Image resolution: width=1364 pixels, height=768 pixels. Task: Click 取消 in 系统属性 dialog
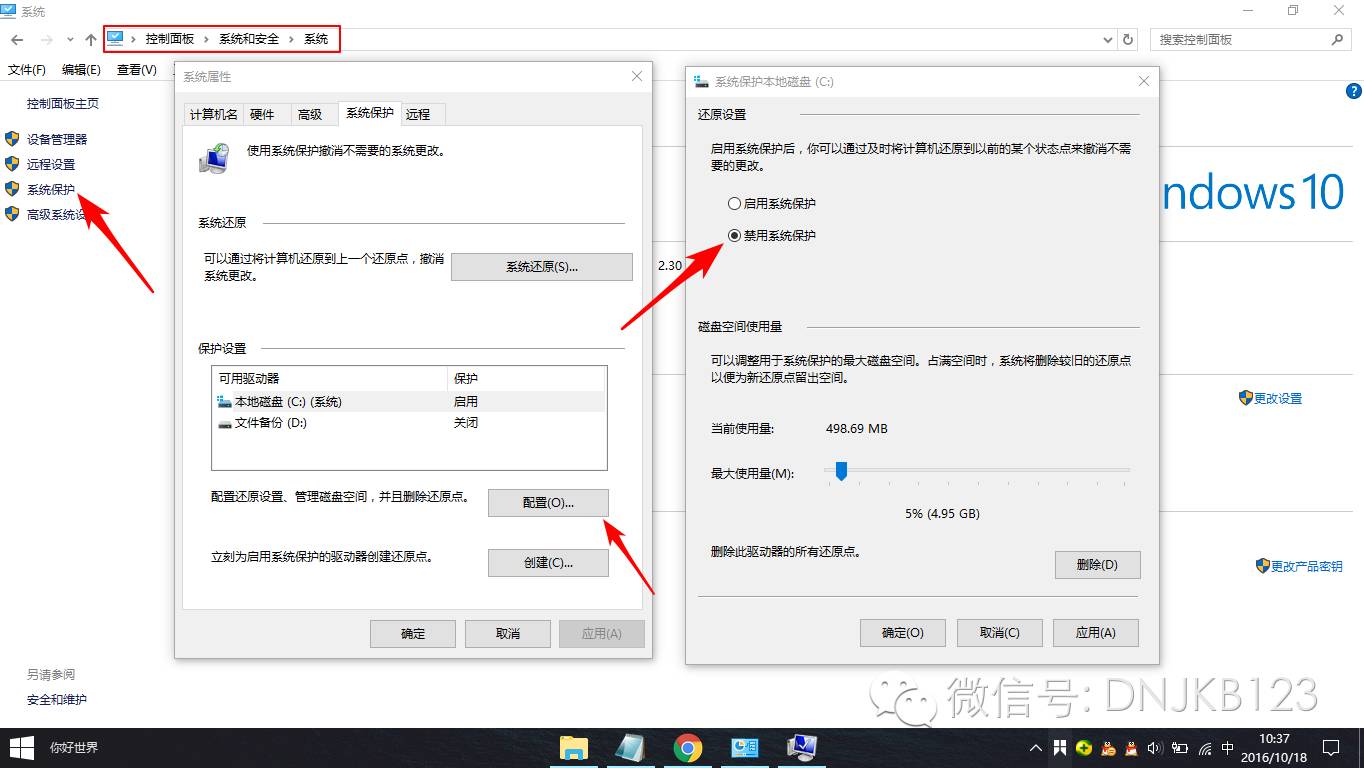tap(508, 634)
